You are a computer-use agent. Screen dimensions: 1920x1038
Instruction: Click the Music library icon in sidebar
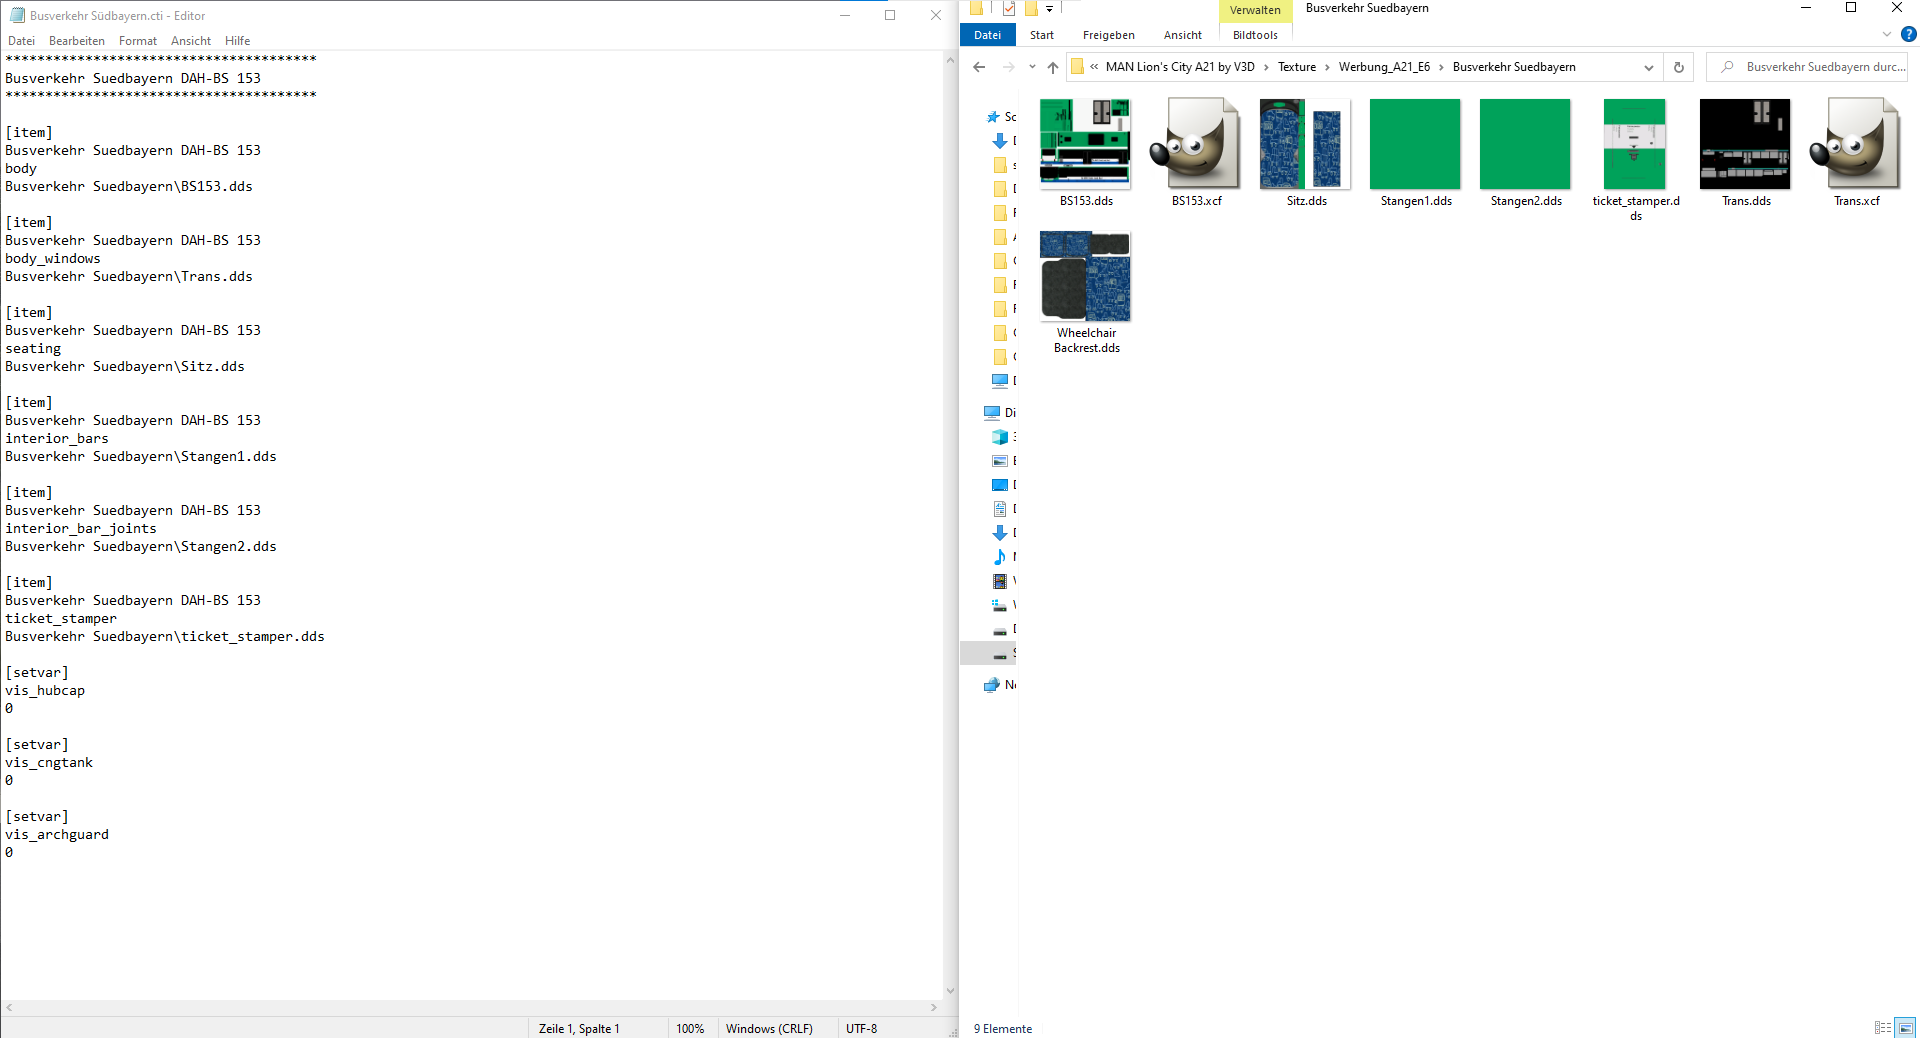point(999,557)
